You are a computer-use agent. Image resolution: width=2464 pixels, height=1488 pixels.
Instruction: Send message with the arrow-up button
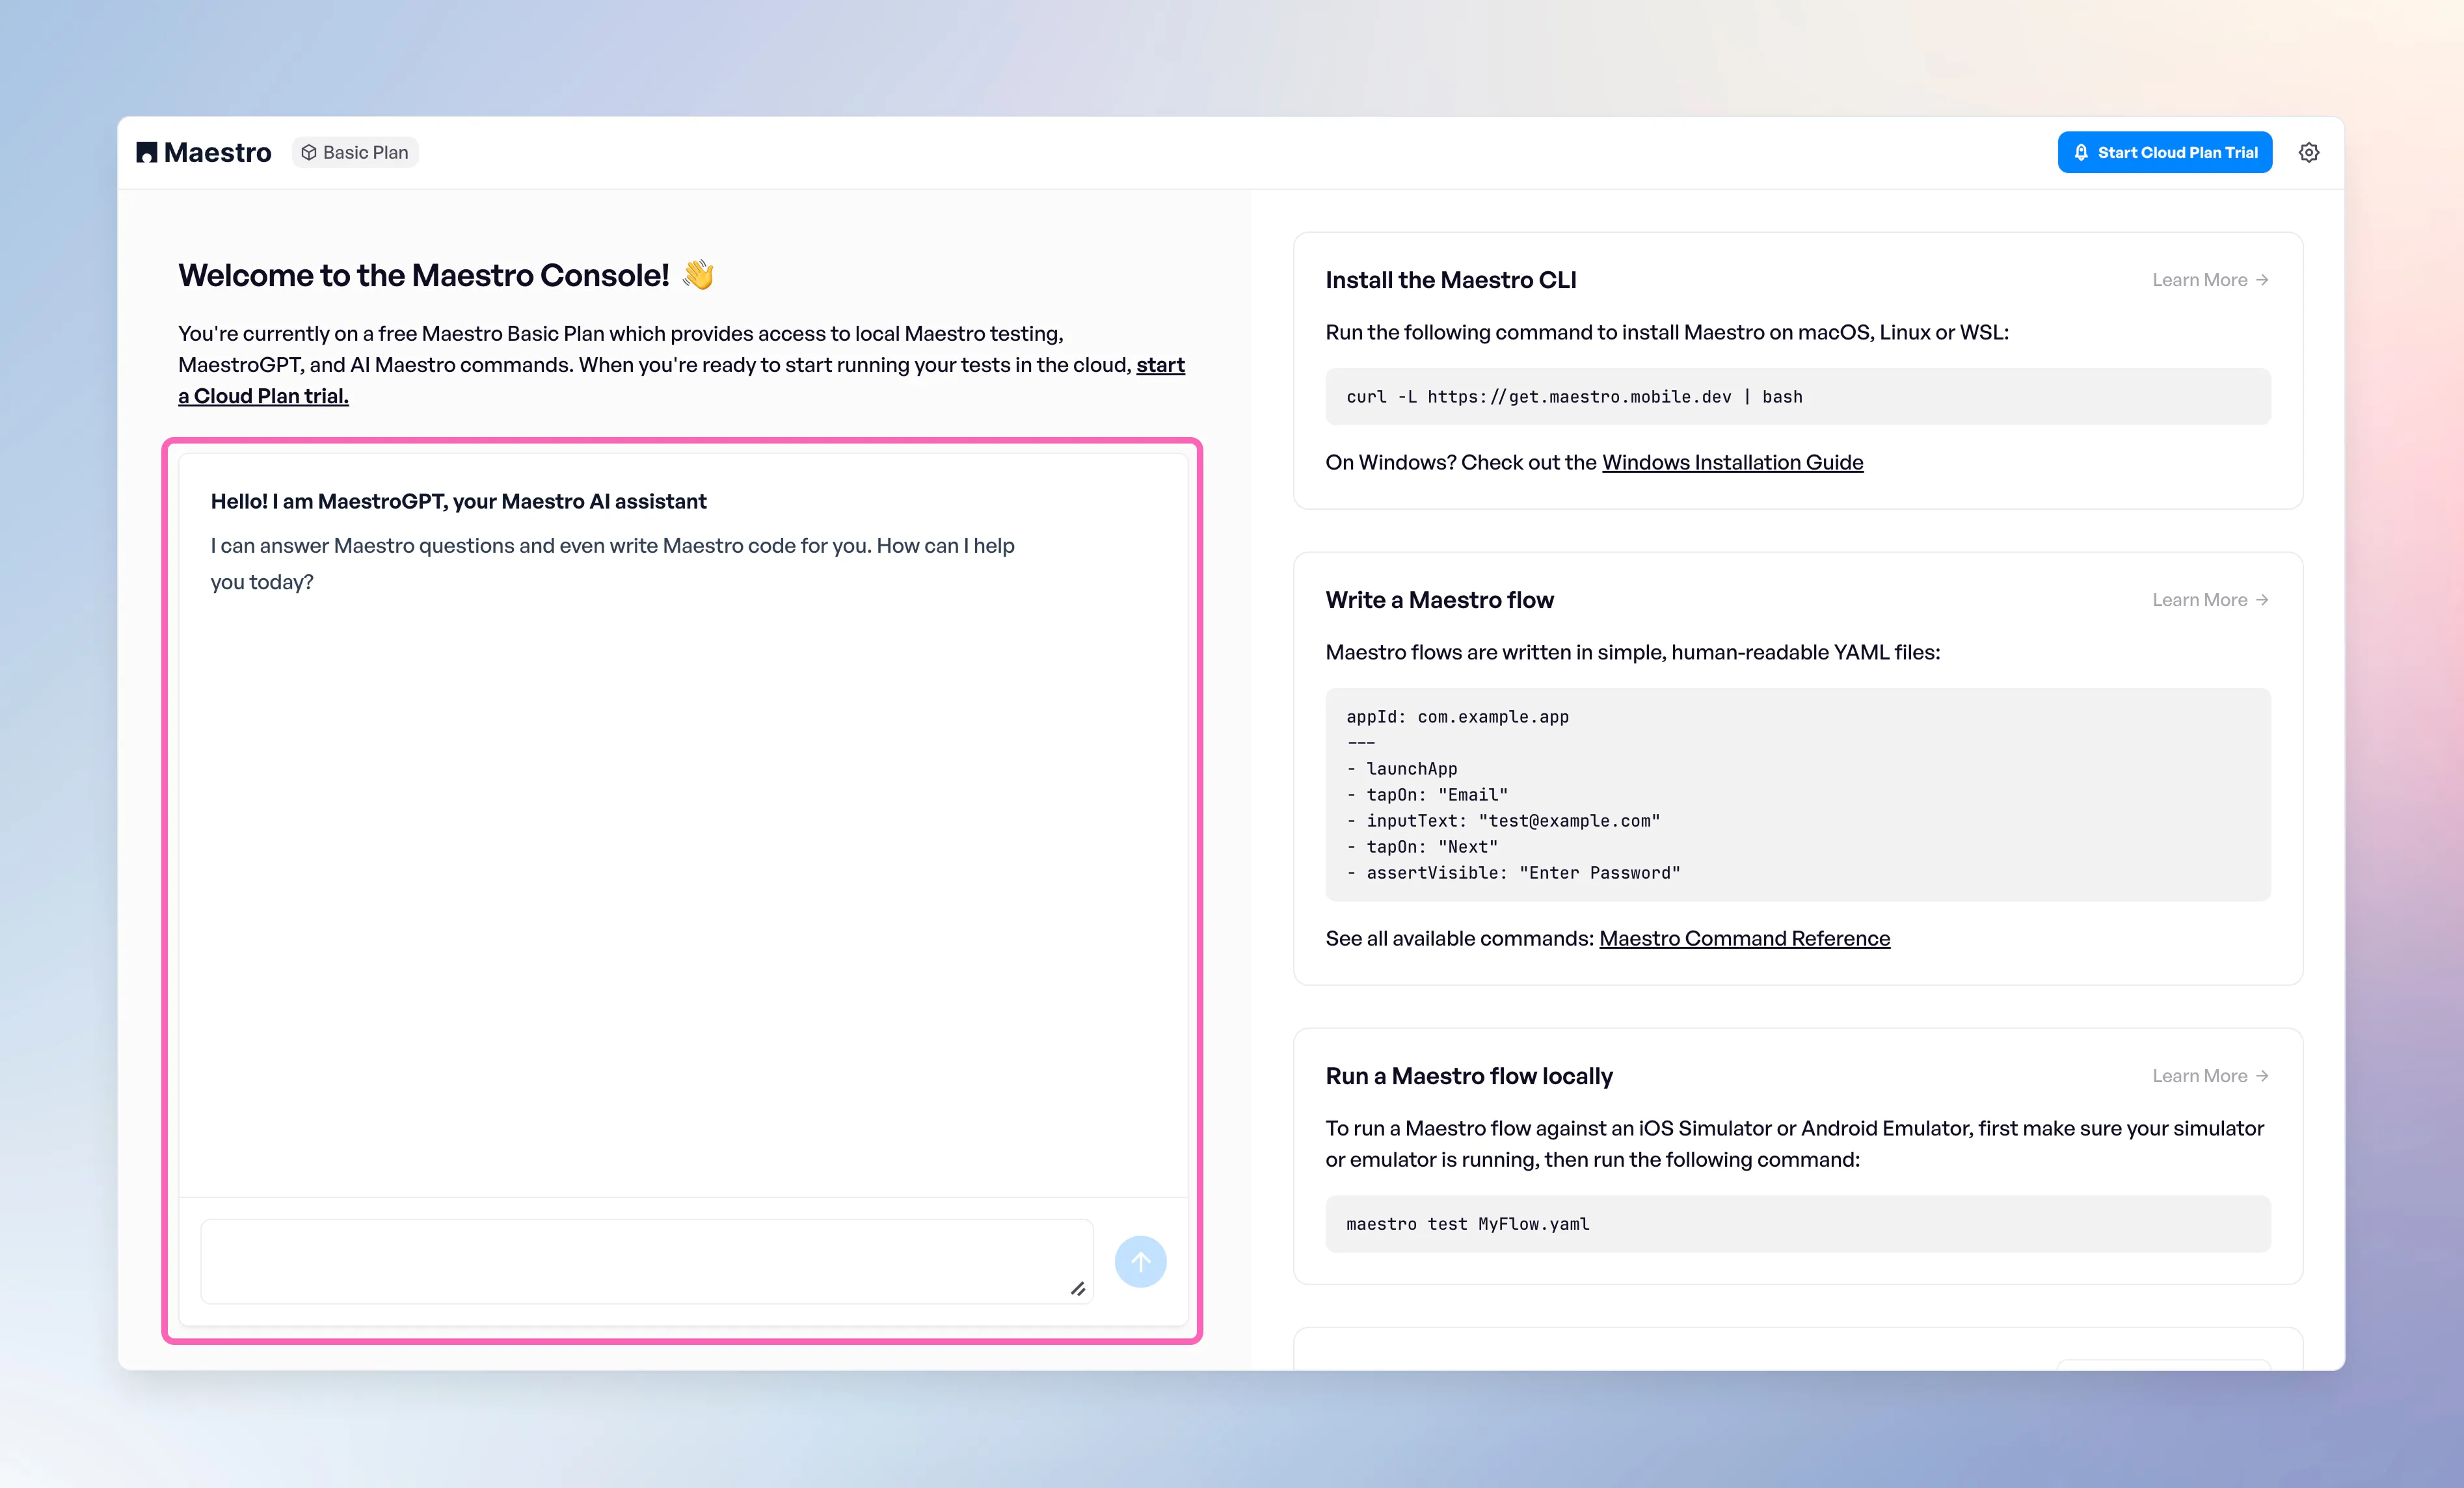1140,1261
